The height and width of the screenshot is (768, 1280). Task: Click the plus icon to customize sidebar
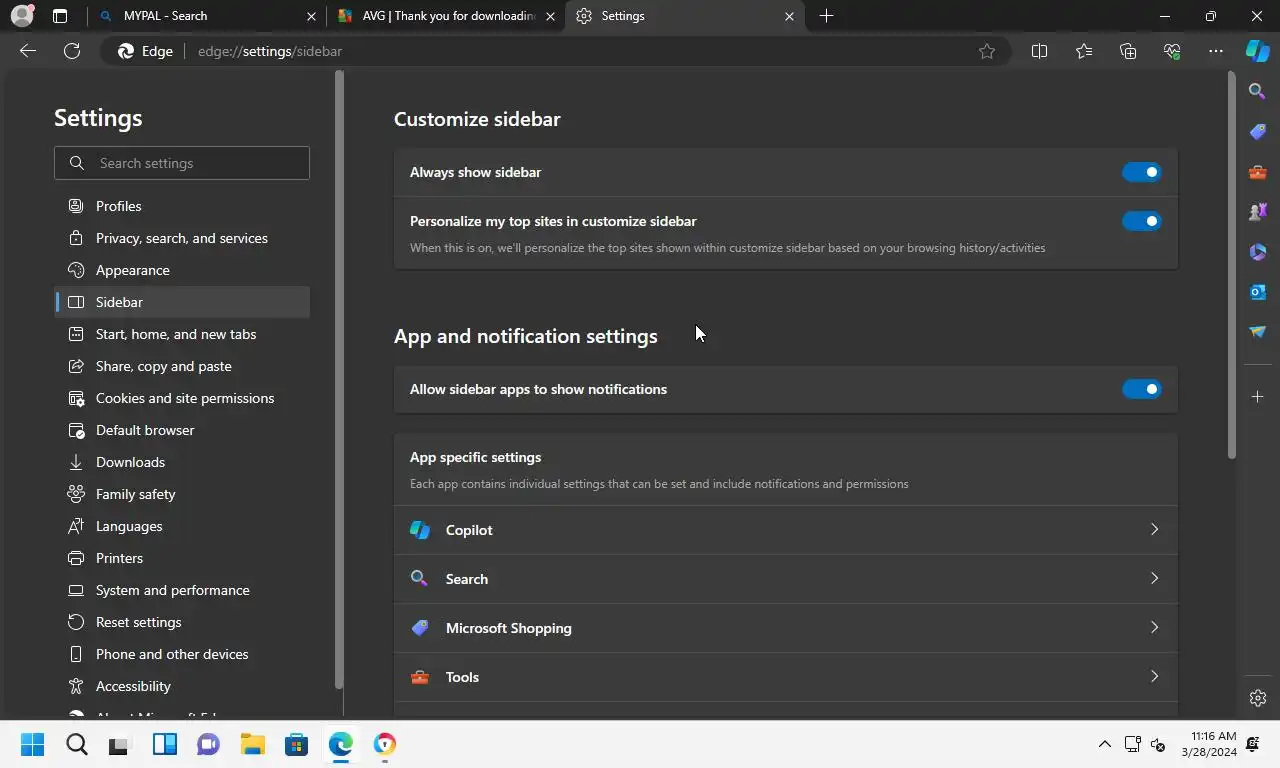1258,397
